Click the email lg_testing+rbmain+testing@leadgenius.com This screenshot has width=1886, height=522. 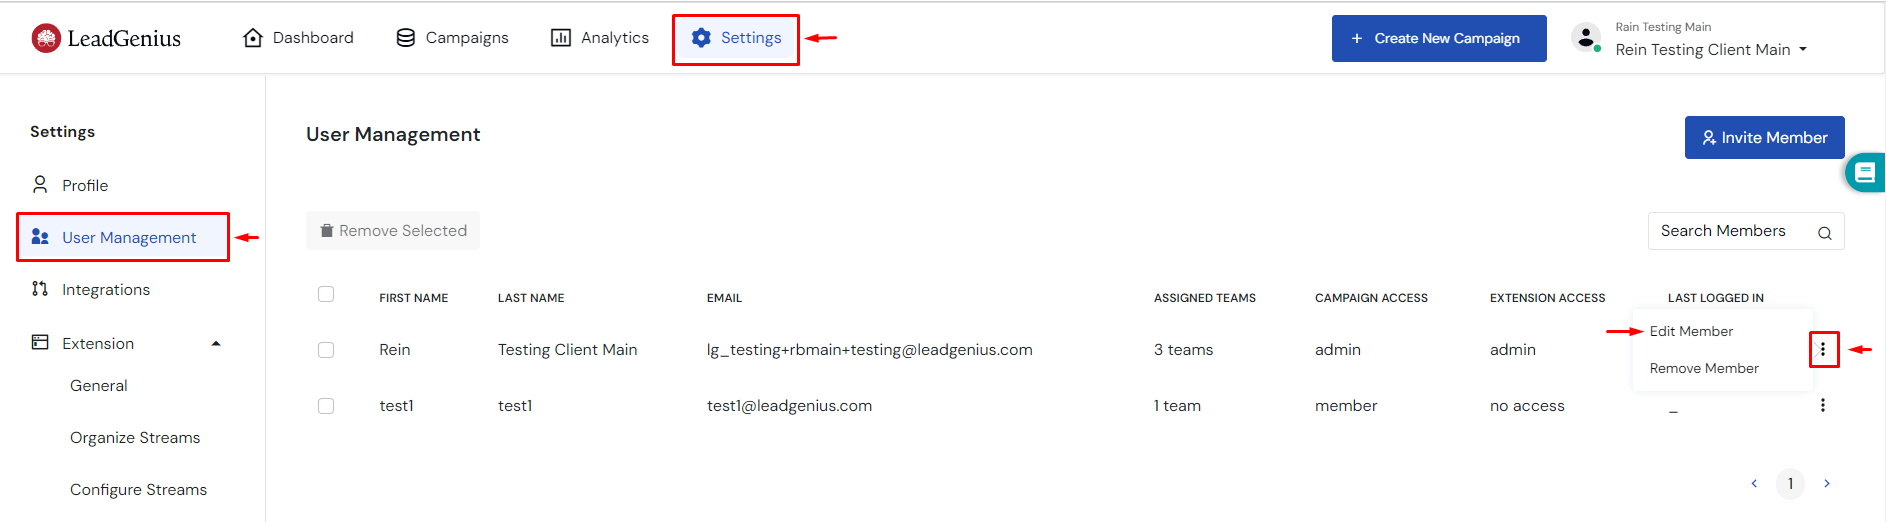click(869, 349)
